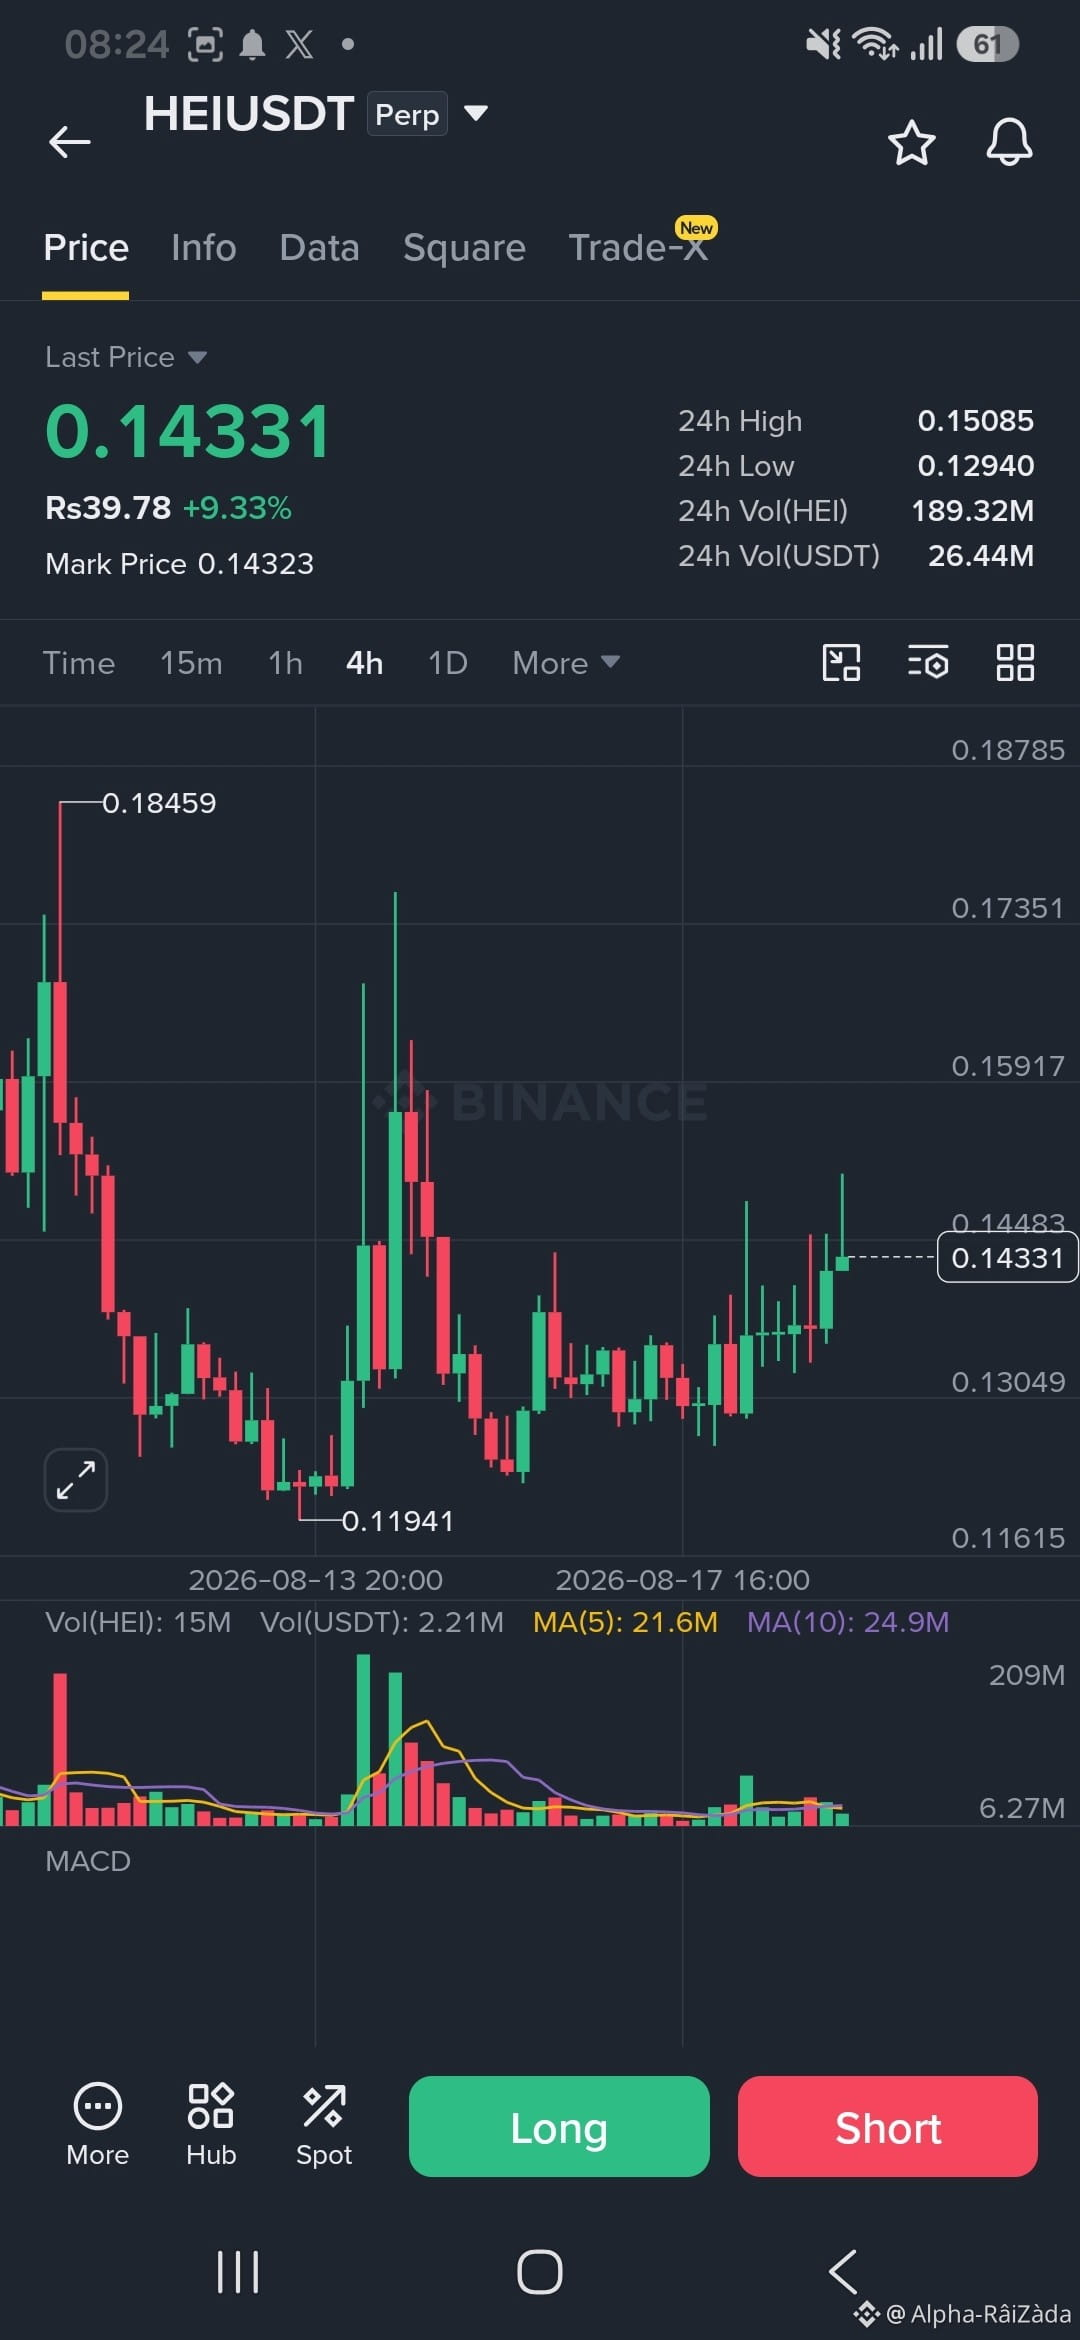Tap the Vol(HEI): 15M label
The width and height of the screenshot is (1080, 2340).
click(138, 1622)
